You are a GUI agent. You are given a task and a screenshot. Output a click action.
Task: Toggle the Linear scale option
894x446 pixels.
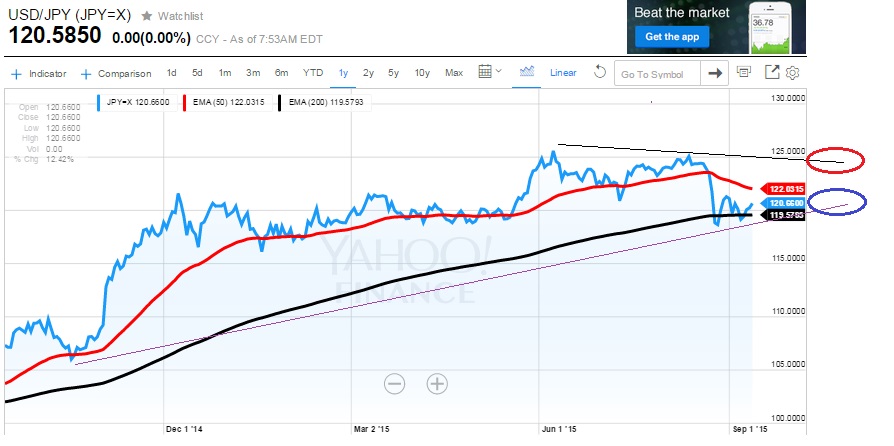click(563, 73)
